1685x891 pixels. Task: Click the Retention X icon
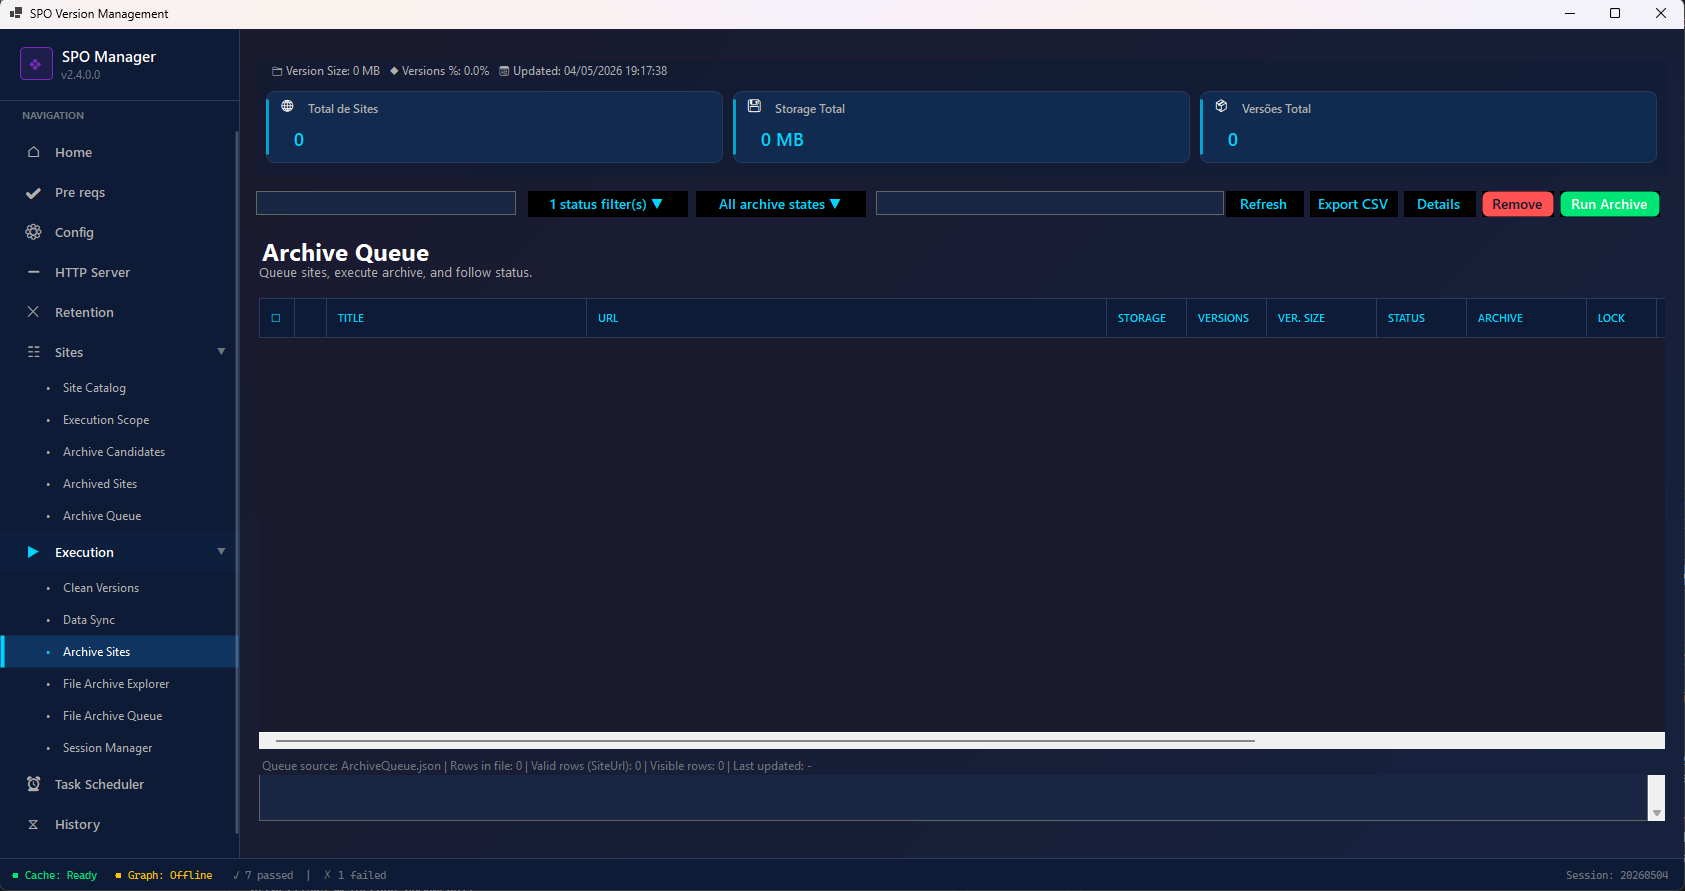(x=33, y=312)
